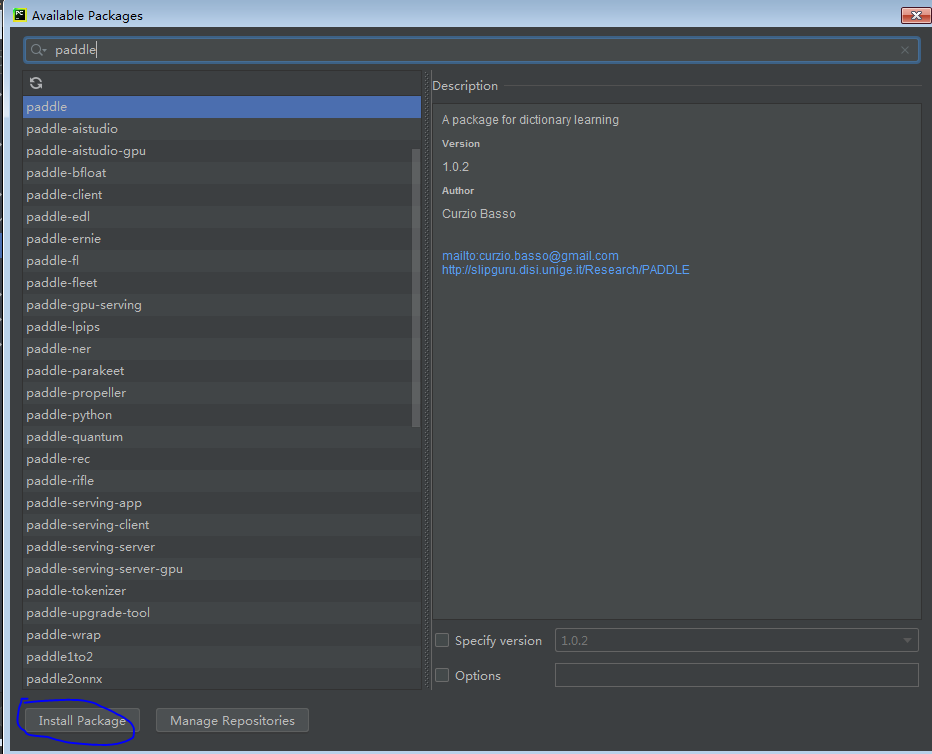Screen dimensions: 932x754
Task: Select the paddle-quantum package
Action: 74,436
